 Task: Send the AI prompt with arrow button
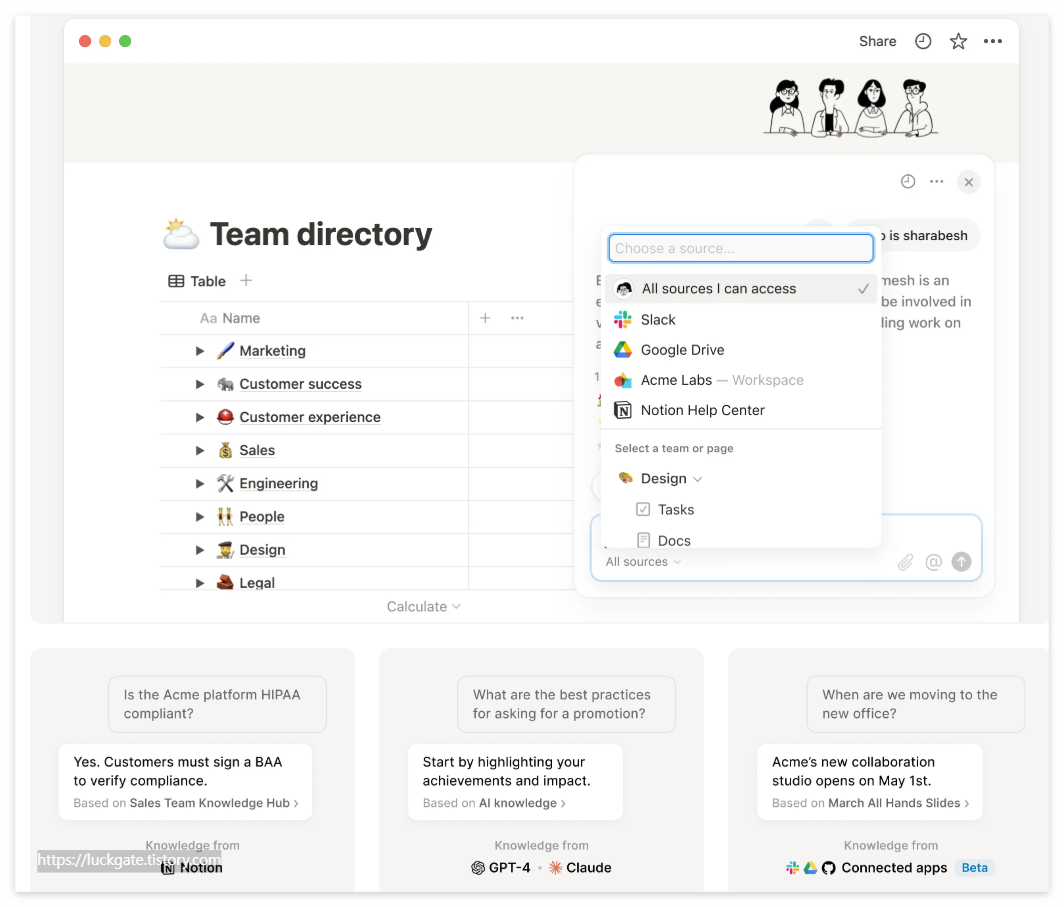962,562
